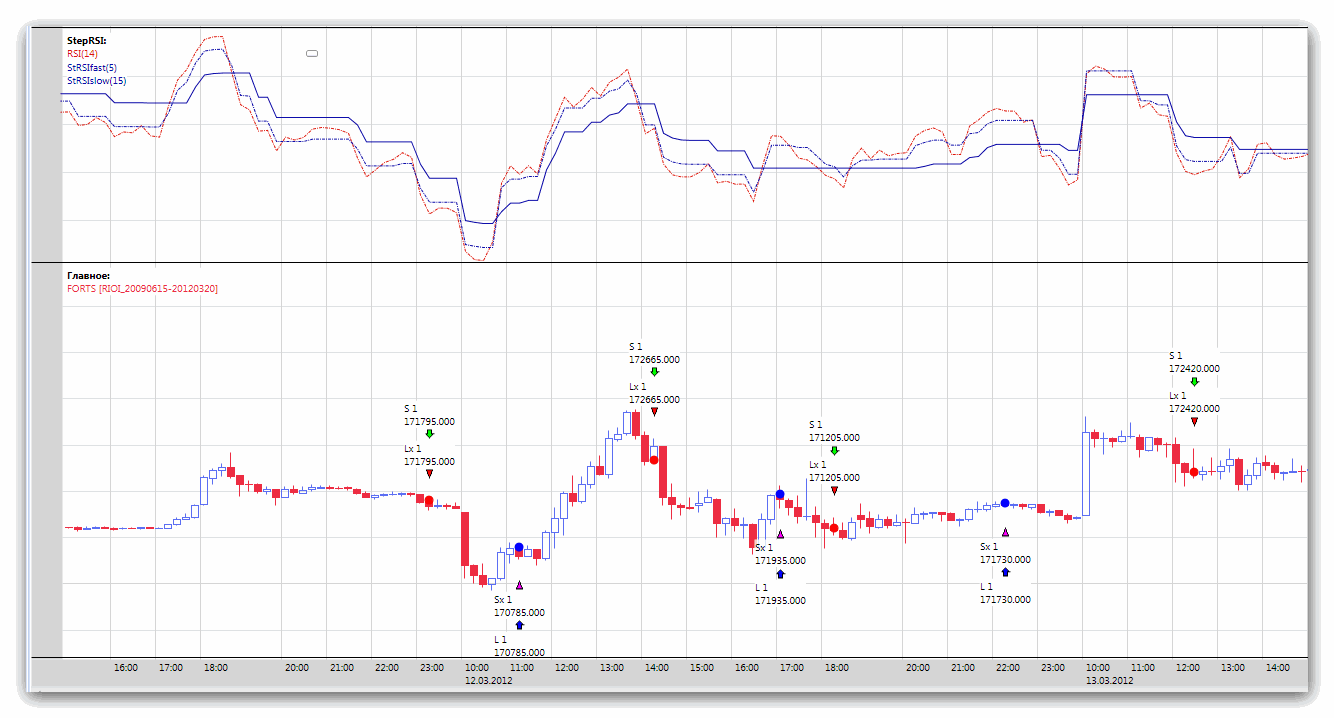Click the Sx 1 label above 171935.000
Image resolution: width=1334 pixels, height=718 pixels.
click(x=764, y=548)
